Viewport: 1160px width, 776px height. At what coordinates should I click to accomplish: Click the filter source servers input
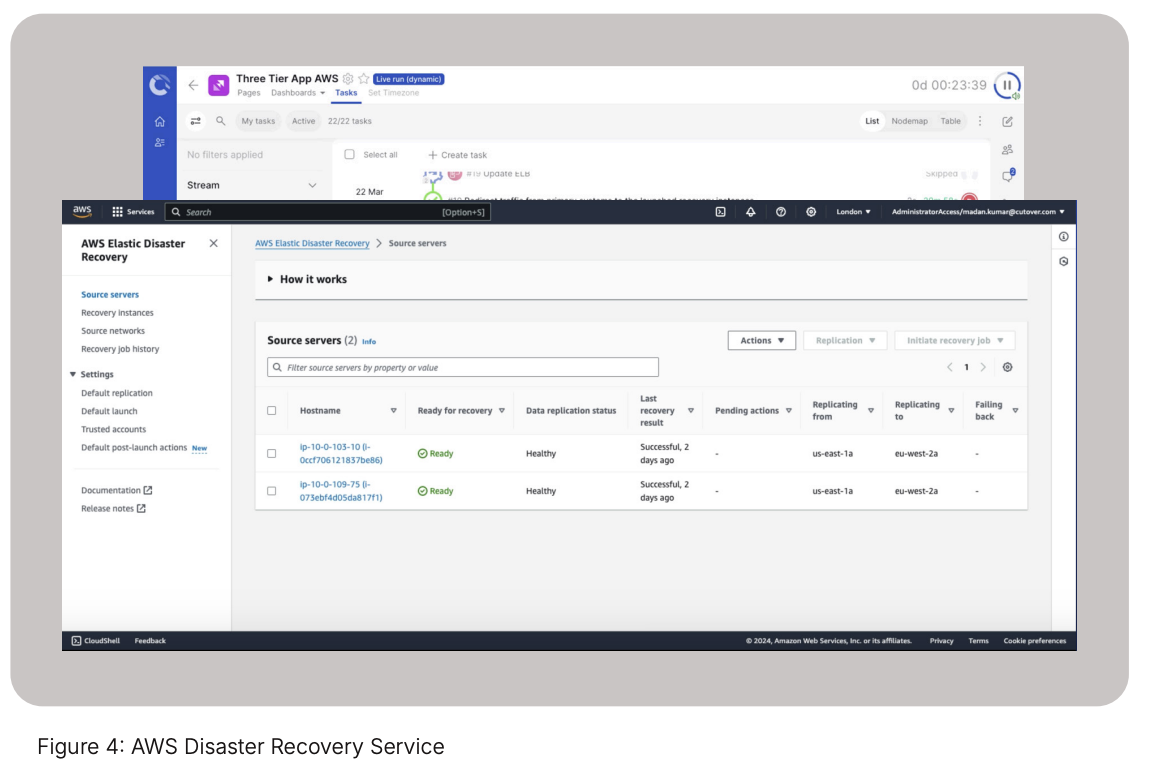point(463,368)
